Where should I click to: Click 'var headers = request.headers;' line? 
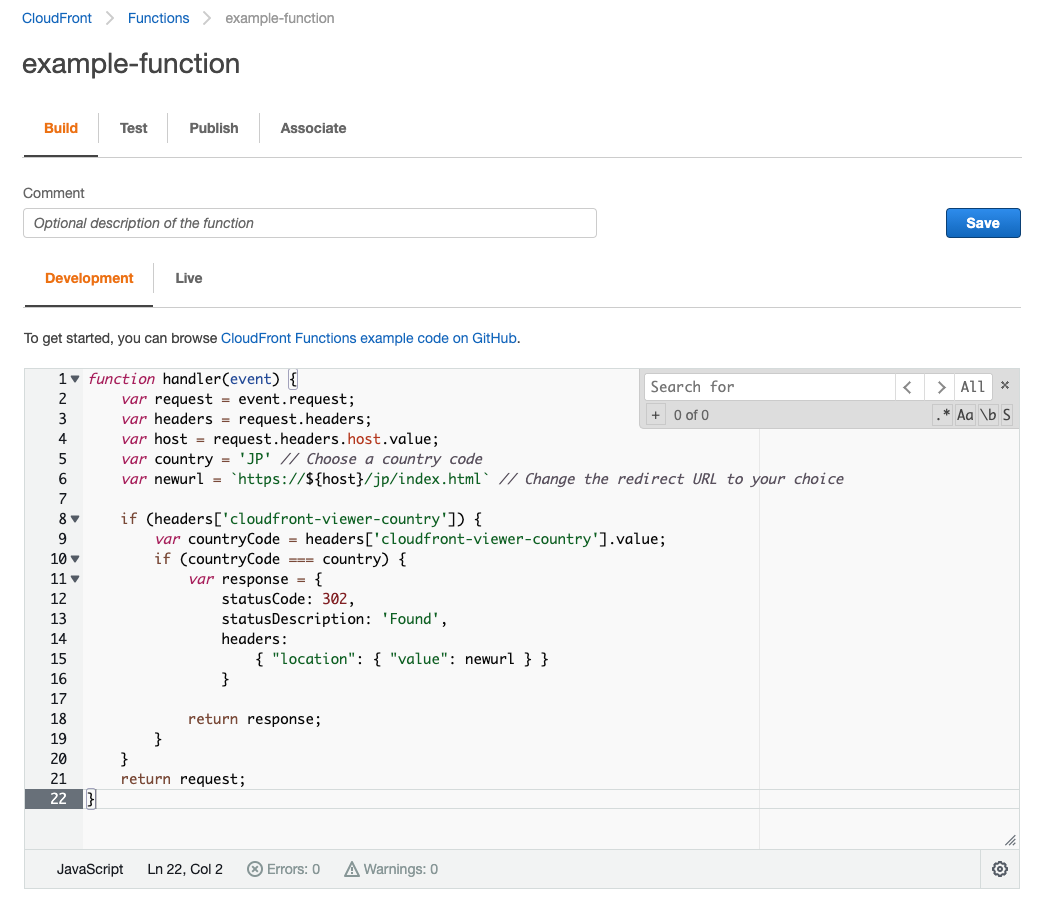pos(246,419)
